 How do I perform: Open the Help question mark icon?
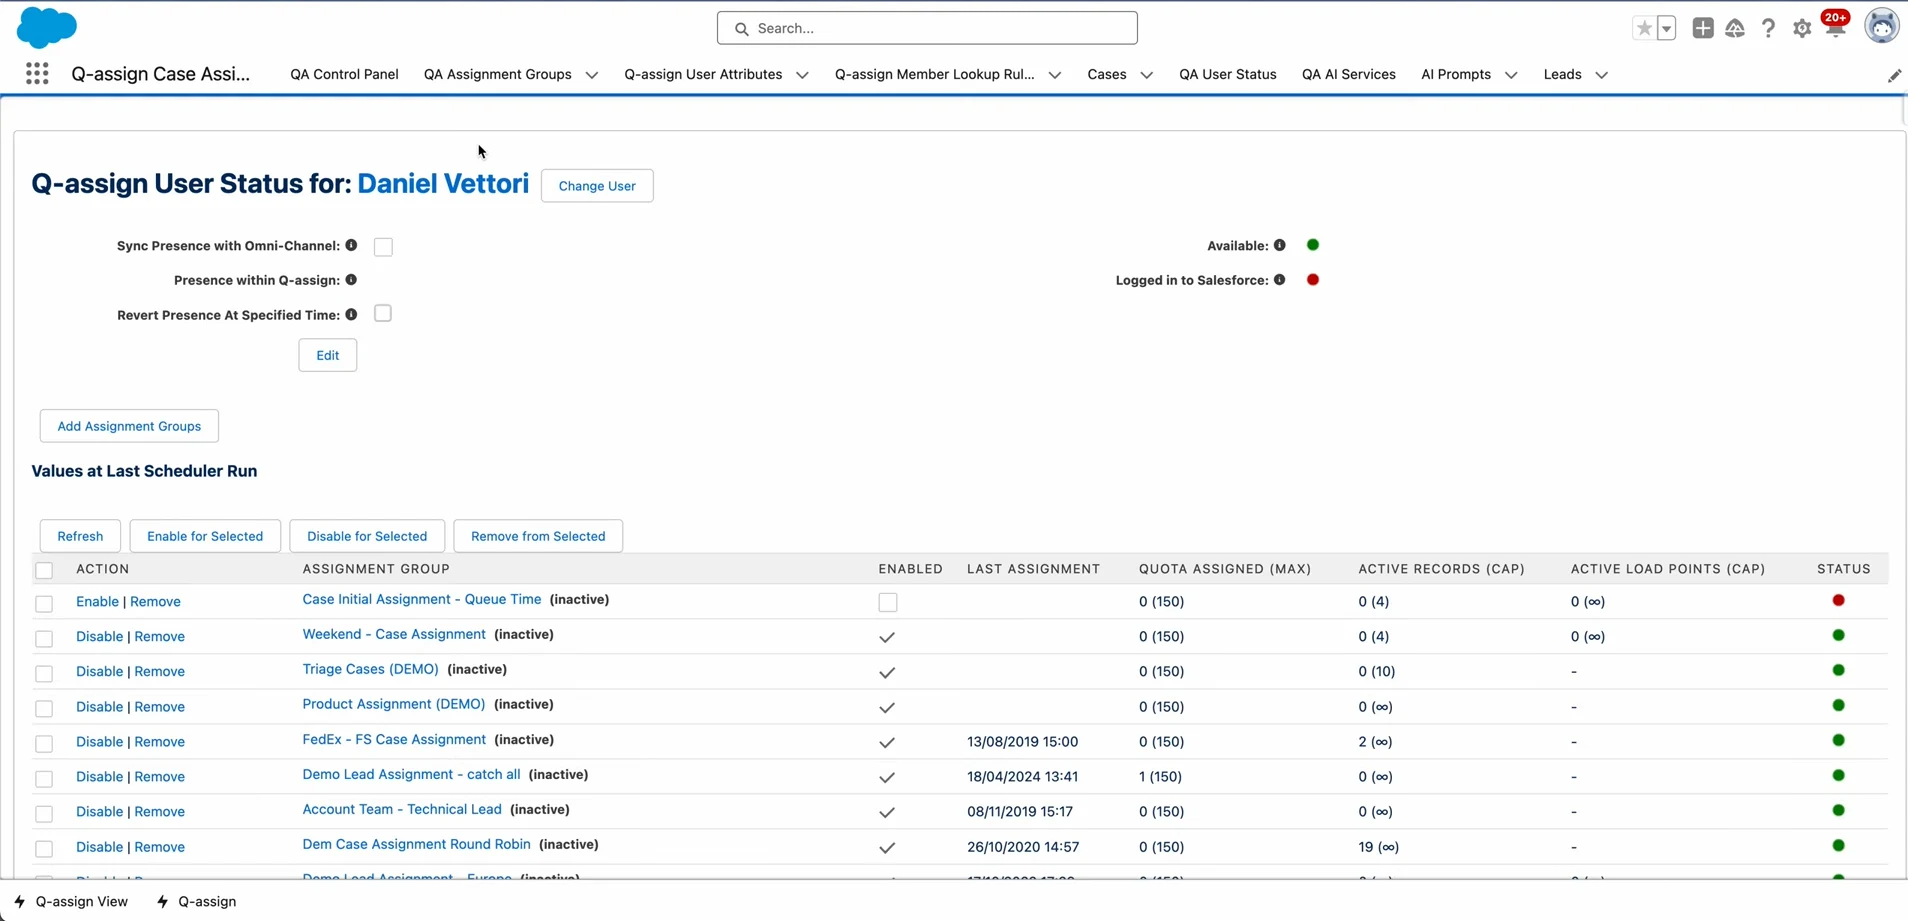(x=1768, y=28)
